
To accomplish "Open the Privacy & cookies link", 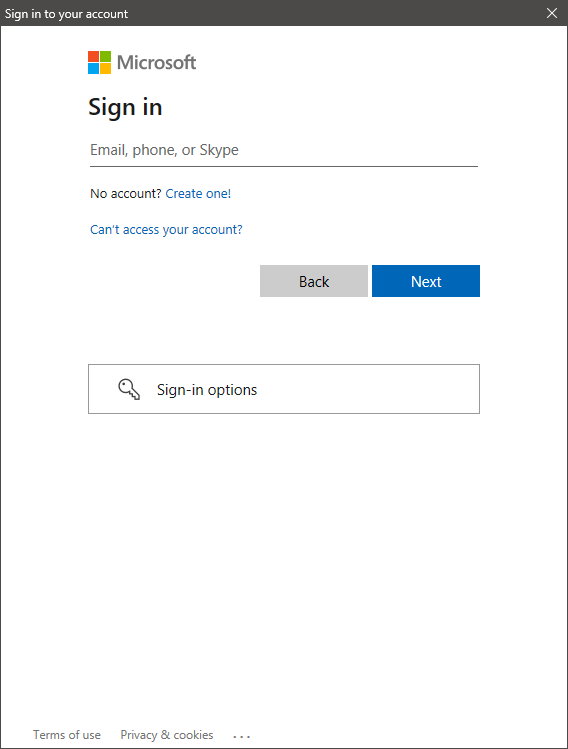I will [167, 735].
